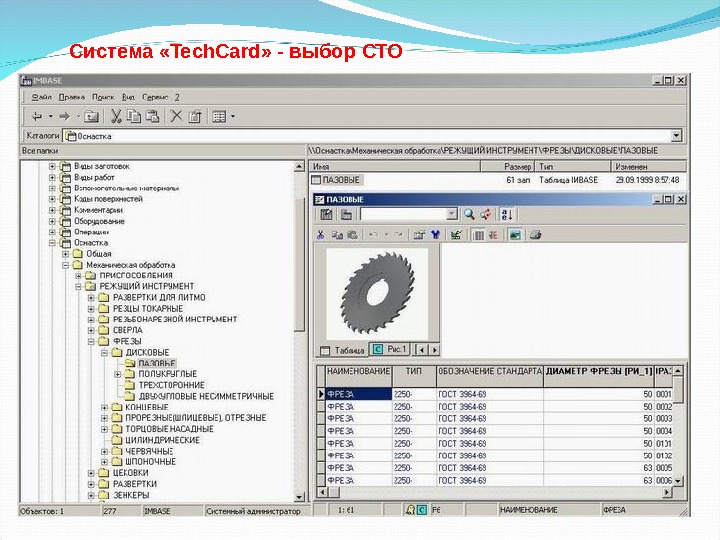720x540 pixels.
Task: Click edit table icon in ПАЗОВЫЕ window
Action: (x=326, y=214)
